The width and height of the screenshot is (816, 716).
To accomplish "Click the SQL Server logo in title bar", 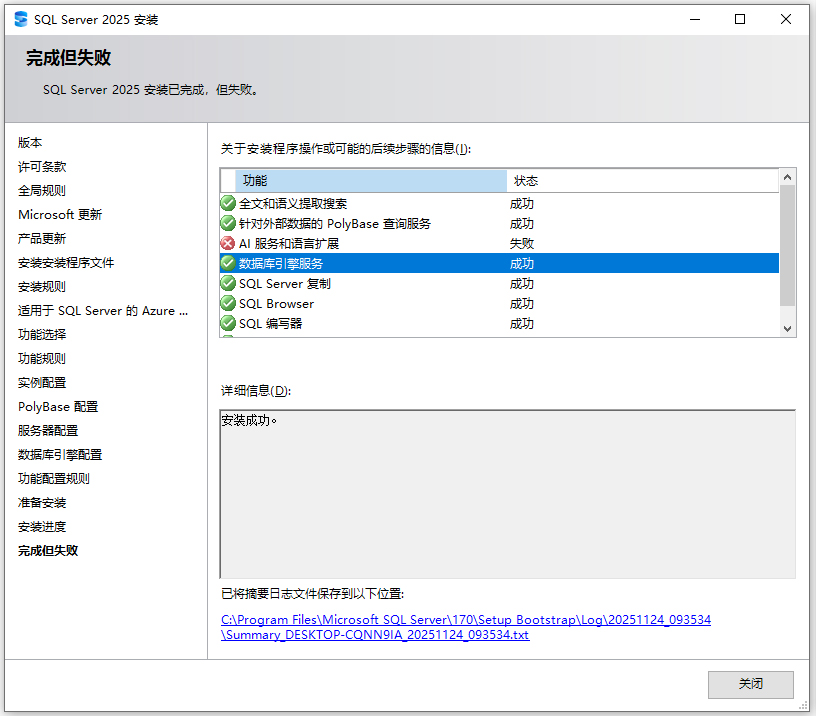I will point(21,19).
